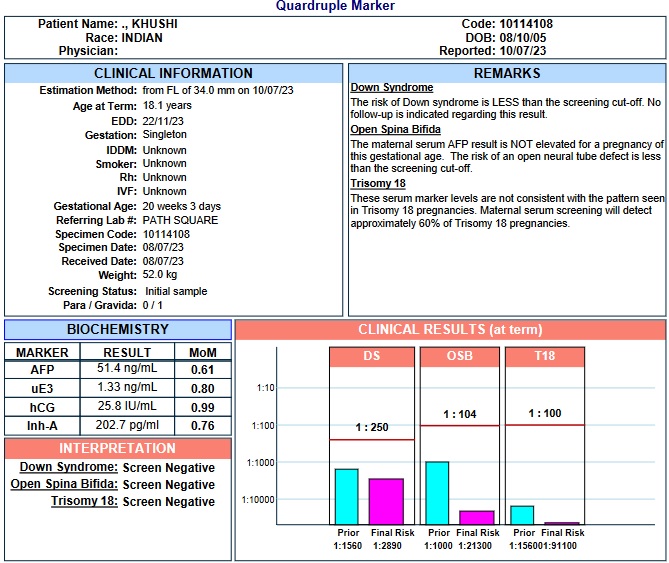Select the T18 column header in chart
This screenshot has width=669, height=563.
pyautogui.click(x=544, y=357)
